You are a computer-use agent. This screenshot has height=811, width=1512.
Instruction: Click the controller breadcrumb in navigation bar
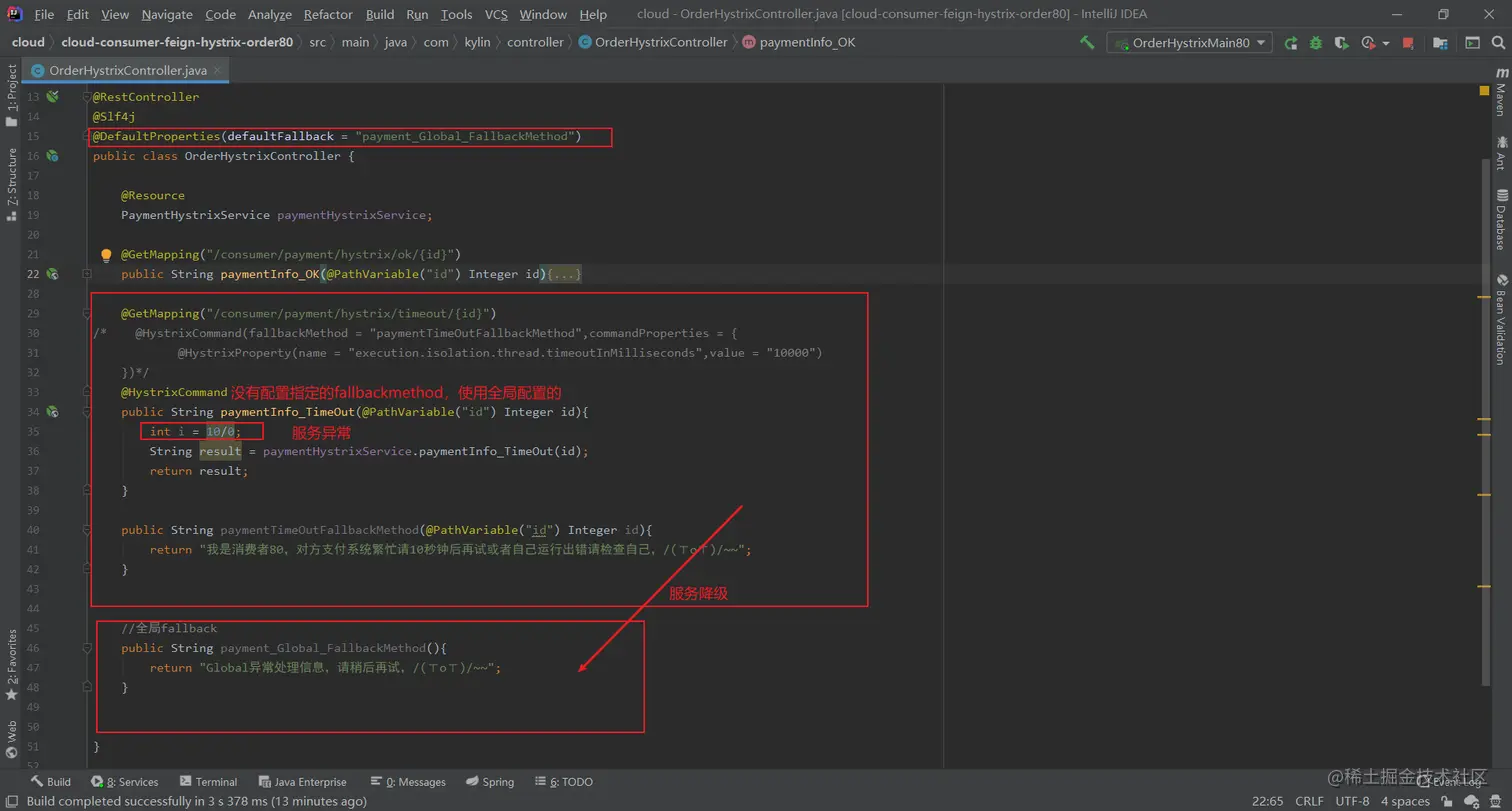pyautogui.click(x=535, y=42)
